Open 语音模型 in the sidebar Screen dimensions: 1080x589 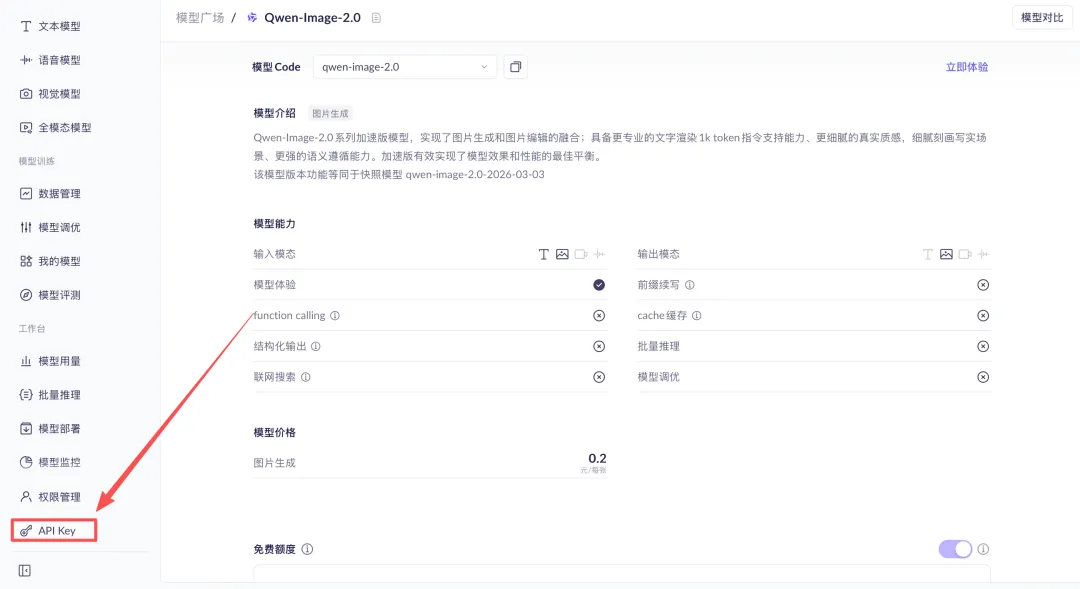pos(59,60)
